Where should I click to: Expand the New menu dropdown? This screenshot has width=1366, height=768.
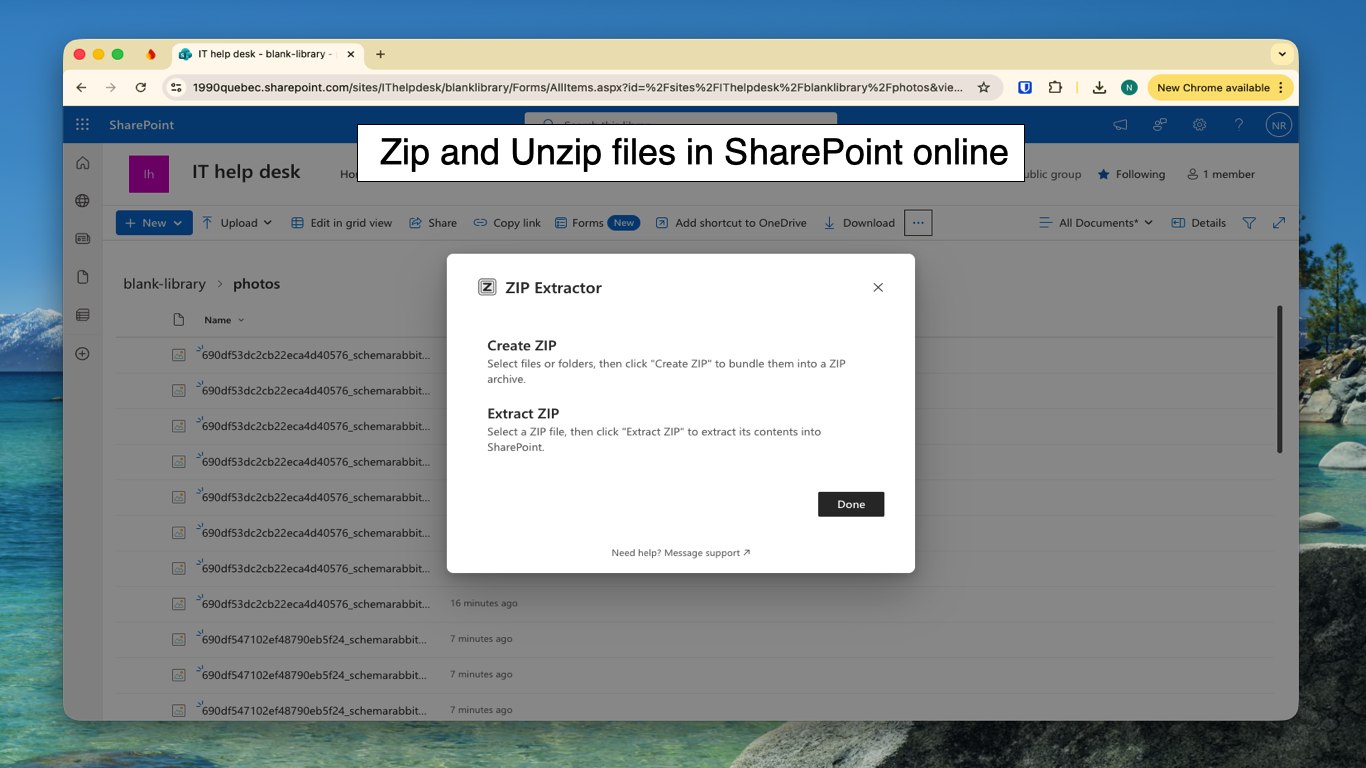(x=153, y=222)
